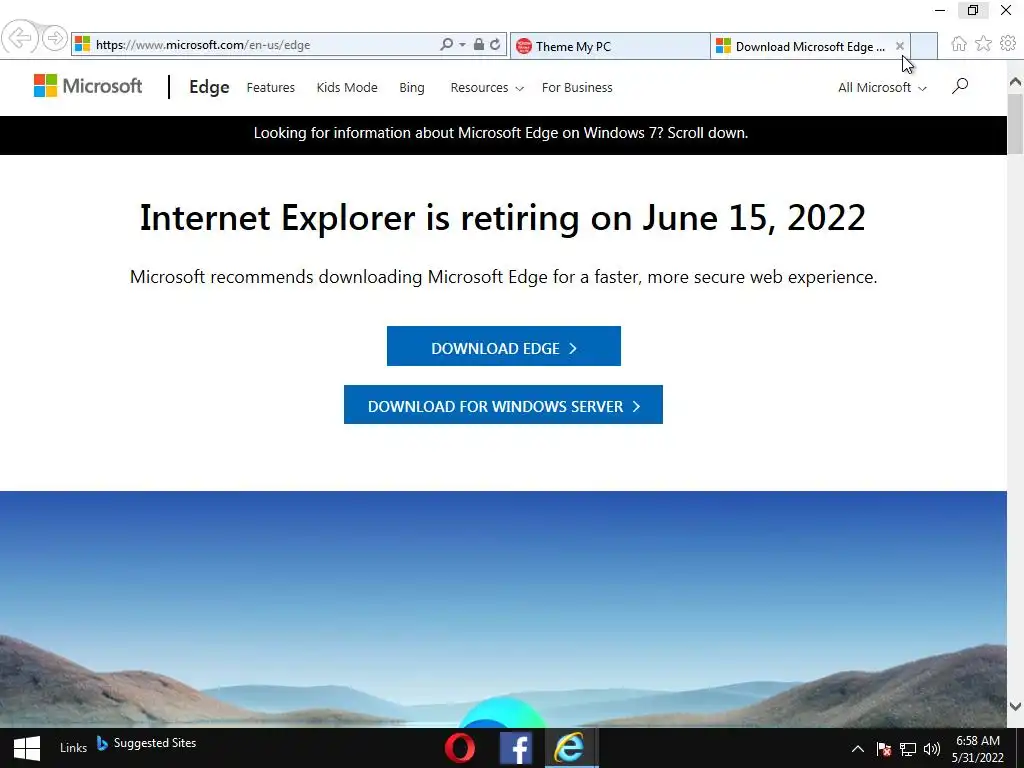1024x768 pixels.
Task: Click the browser Home icon
Action: pyautogui.click(x=959, y=44)
